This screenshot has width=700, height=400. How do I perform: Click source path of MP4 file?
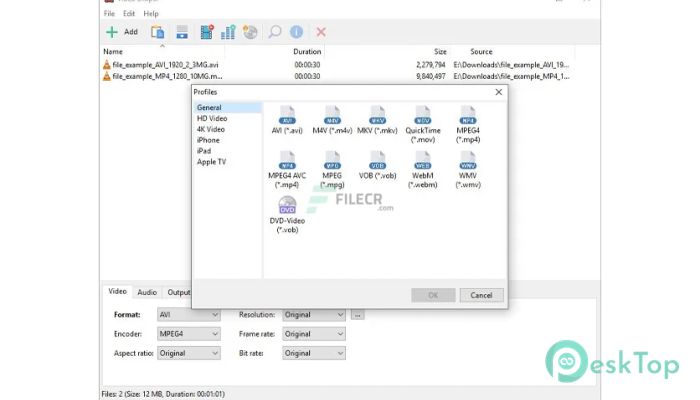(511, 76)
